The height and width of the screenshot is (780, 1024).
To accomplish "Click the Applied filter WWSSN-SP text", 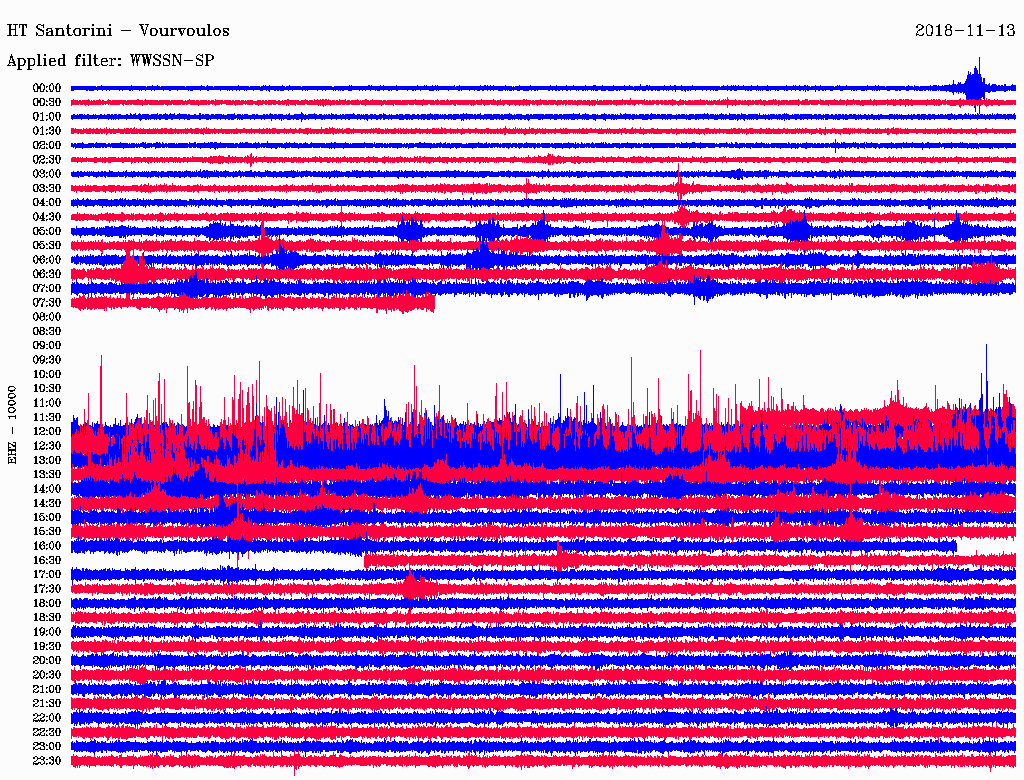I will click(110, 61).
